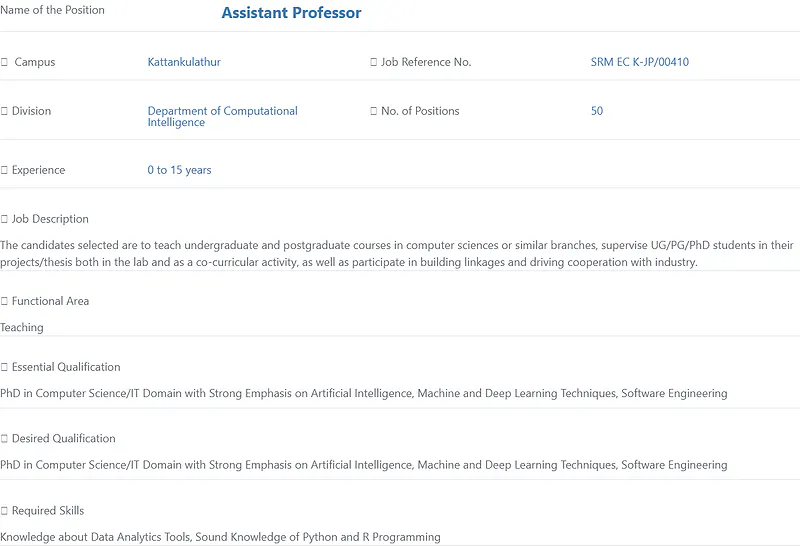Click the Experience field label
The image size is (800, 547).
(x=39, y=170)
